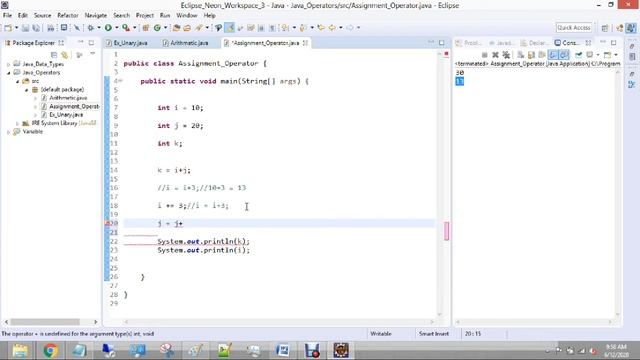The height and width of the screenshot is (360, 640).
Task: Toggle Show Console When Standard Out Changes
Action: point(553,55)
